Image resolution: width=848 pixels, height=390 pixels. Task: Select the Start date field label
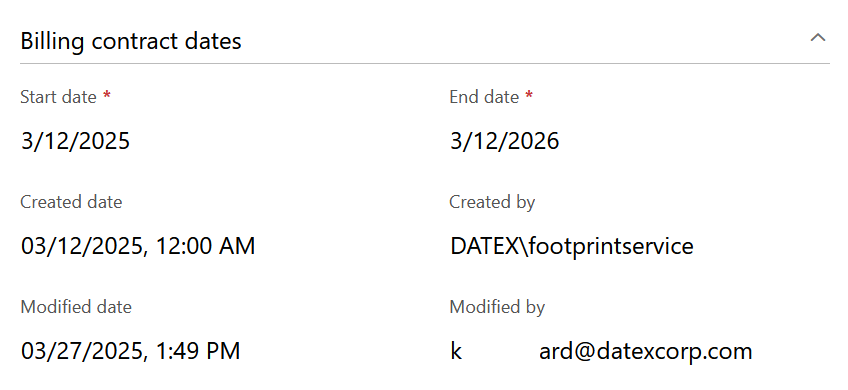pos(58,97)
